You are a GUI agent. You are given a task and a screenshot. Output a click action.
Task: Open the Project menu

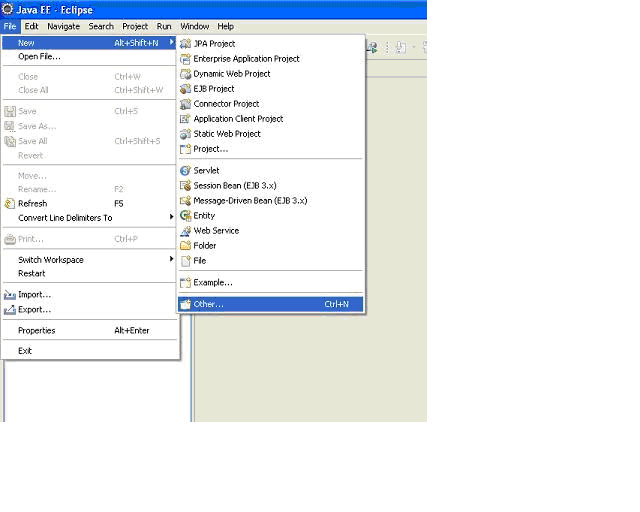[x=135, y=27]
